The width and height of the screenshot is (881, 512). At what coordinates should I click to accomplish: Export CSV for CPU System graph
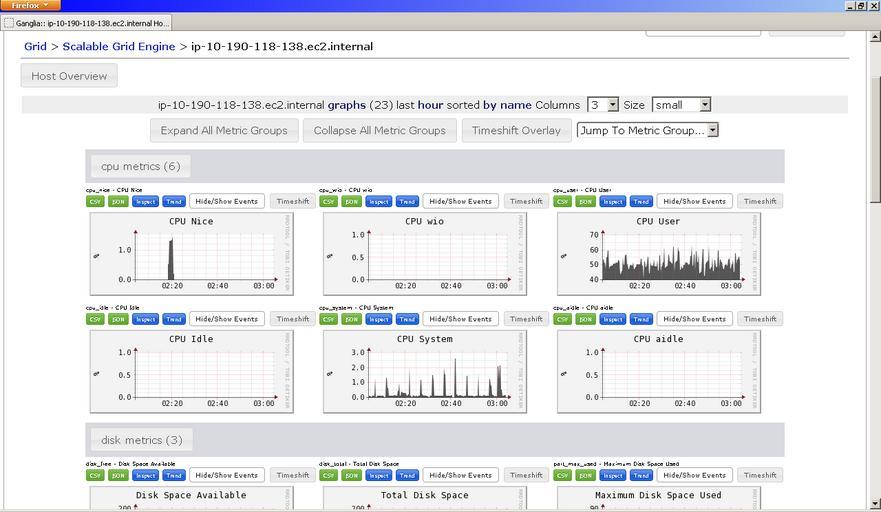tap(329, 319)
